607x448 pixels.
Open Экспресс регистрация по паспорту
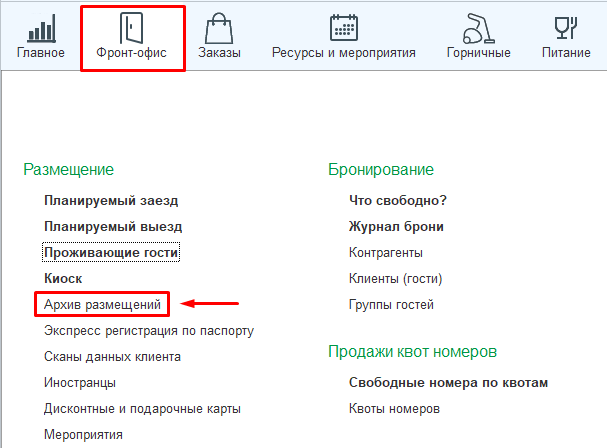(x=149, y=331)
